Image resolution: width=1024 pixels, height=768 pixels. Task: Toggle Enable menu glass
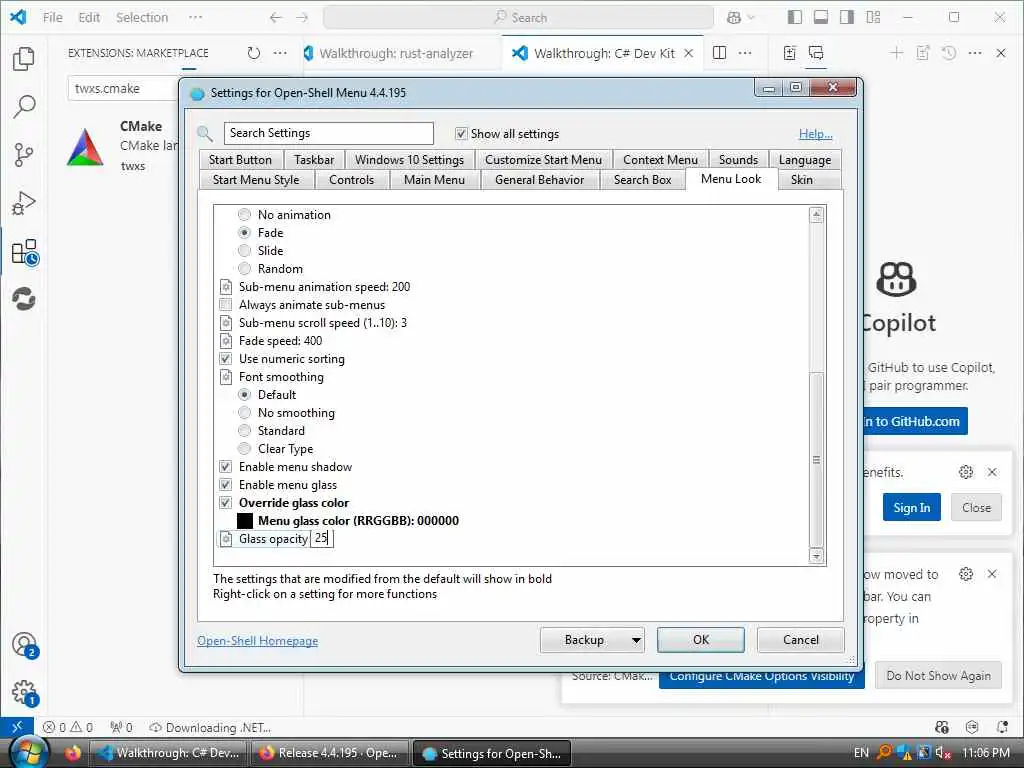point(226,485)
